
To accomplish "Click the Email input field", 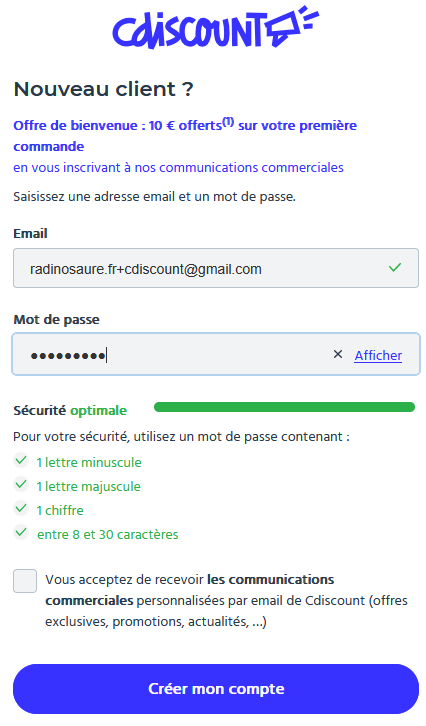I will tap(216, 268).
